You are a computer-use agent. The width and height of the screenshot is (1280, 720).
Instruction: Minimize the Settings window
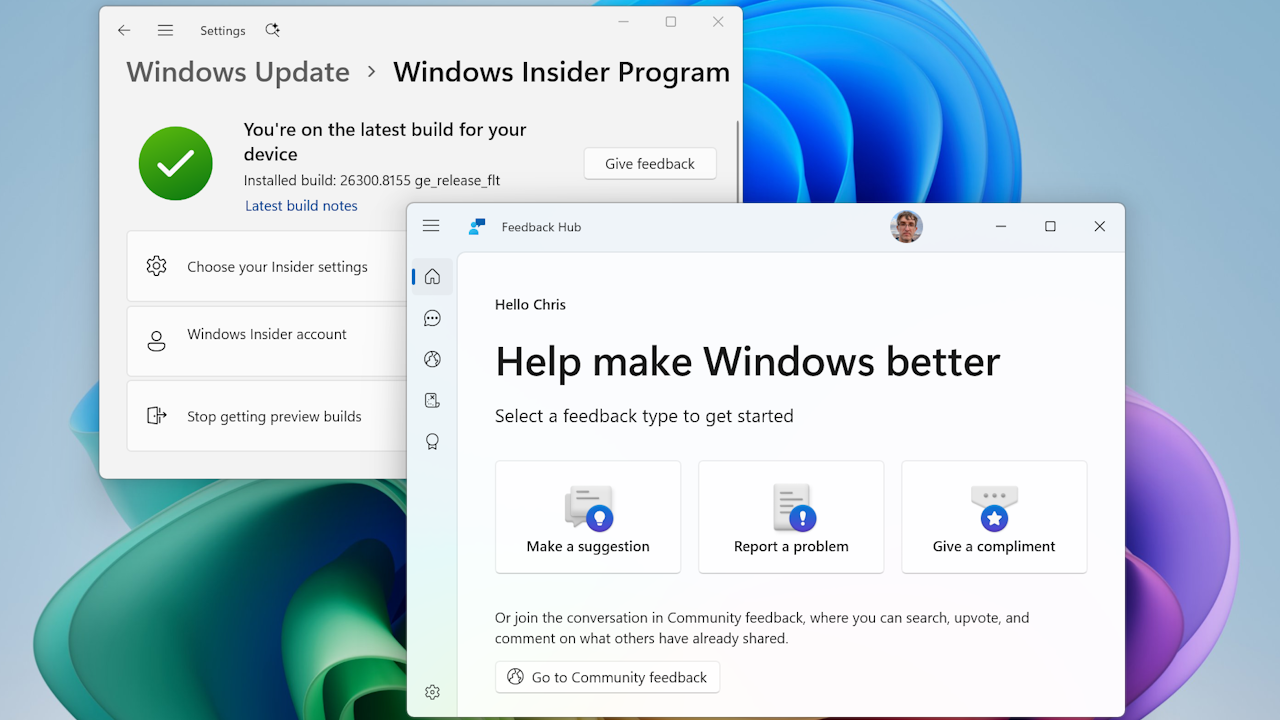(623, 22)
